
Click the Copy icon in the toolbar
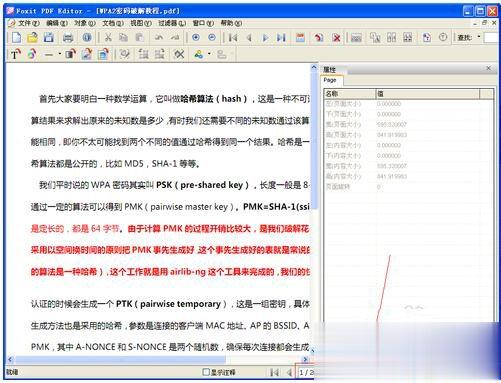click(124, 38)
